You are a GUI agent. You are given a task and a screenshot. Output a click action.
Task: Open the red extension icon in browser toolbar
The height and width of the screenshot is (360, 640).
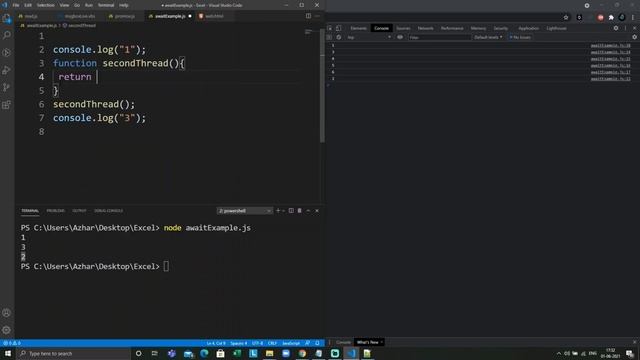[x=600, y=18]
